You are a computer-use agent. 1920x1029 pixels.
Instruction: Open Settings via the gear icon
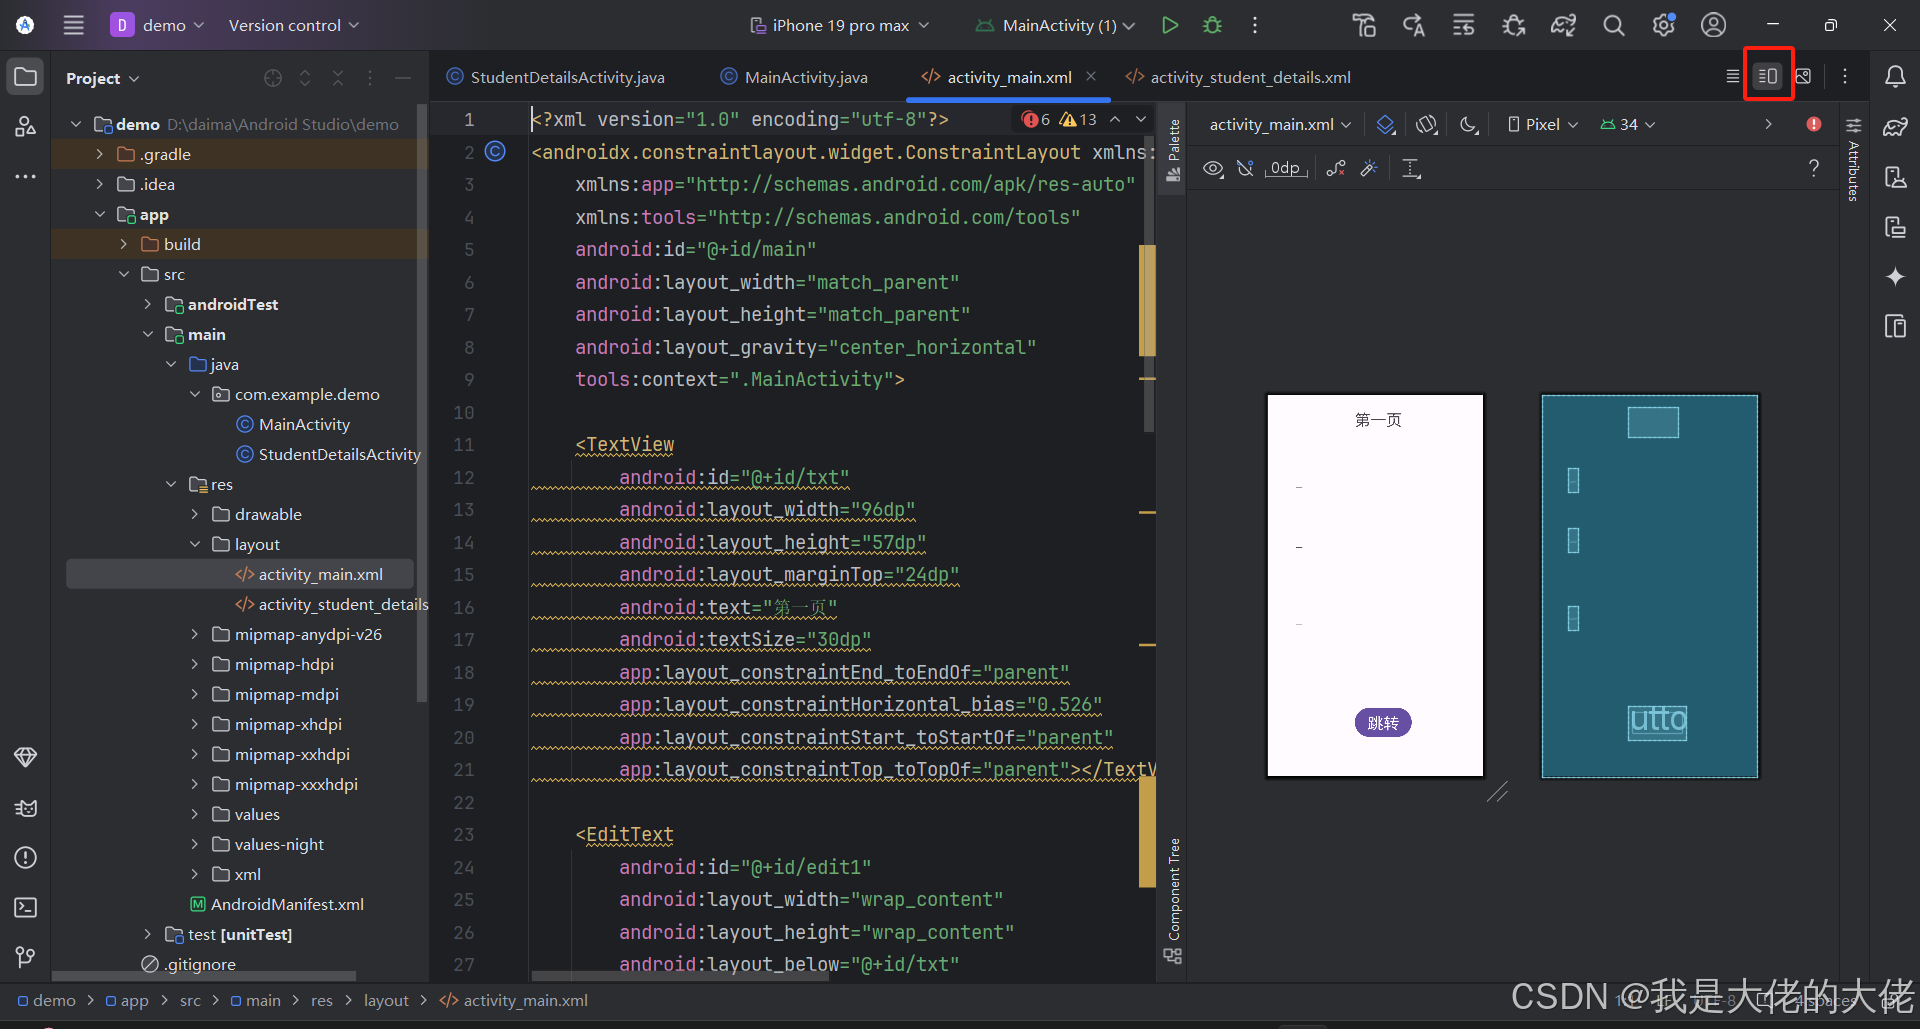(x=1664, y=25)
